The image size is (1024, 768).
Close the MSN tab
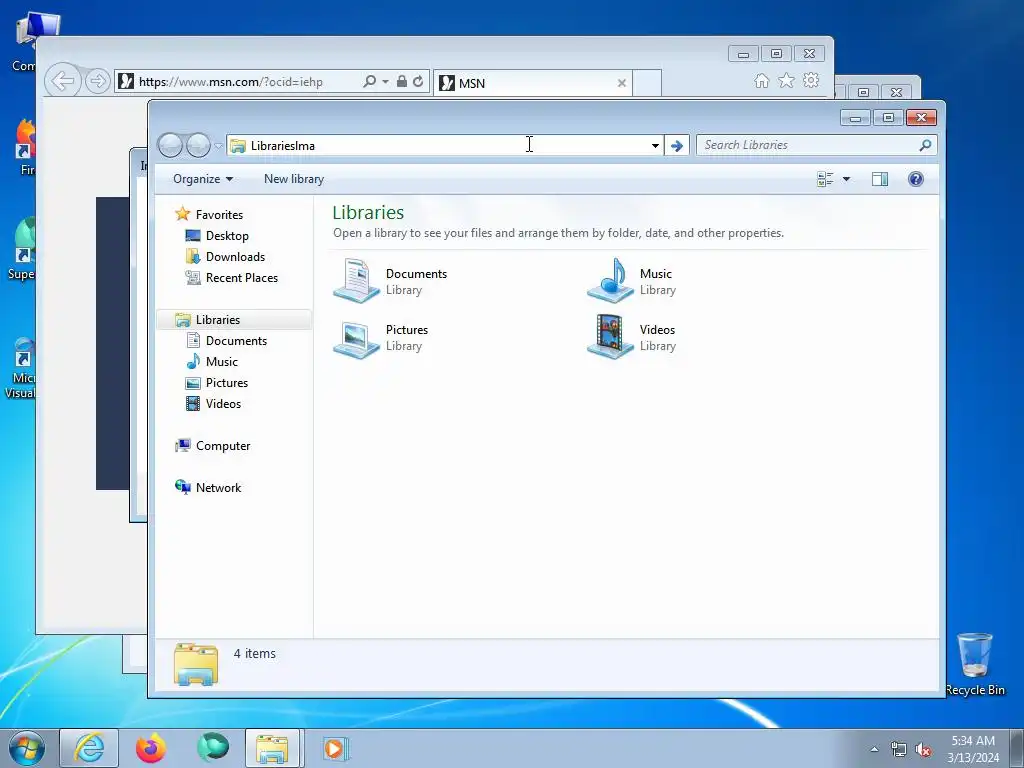622,83
